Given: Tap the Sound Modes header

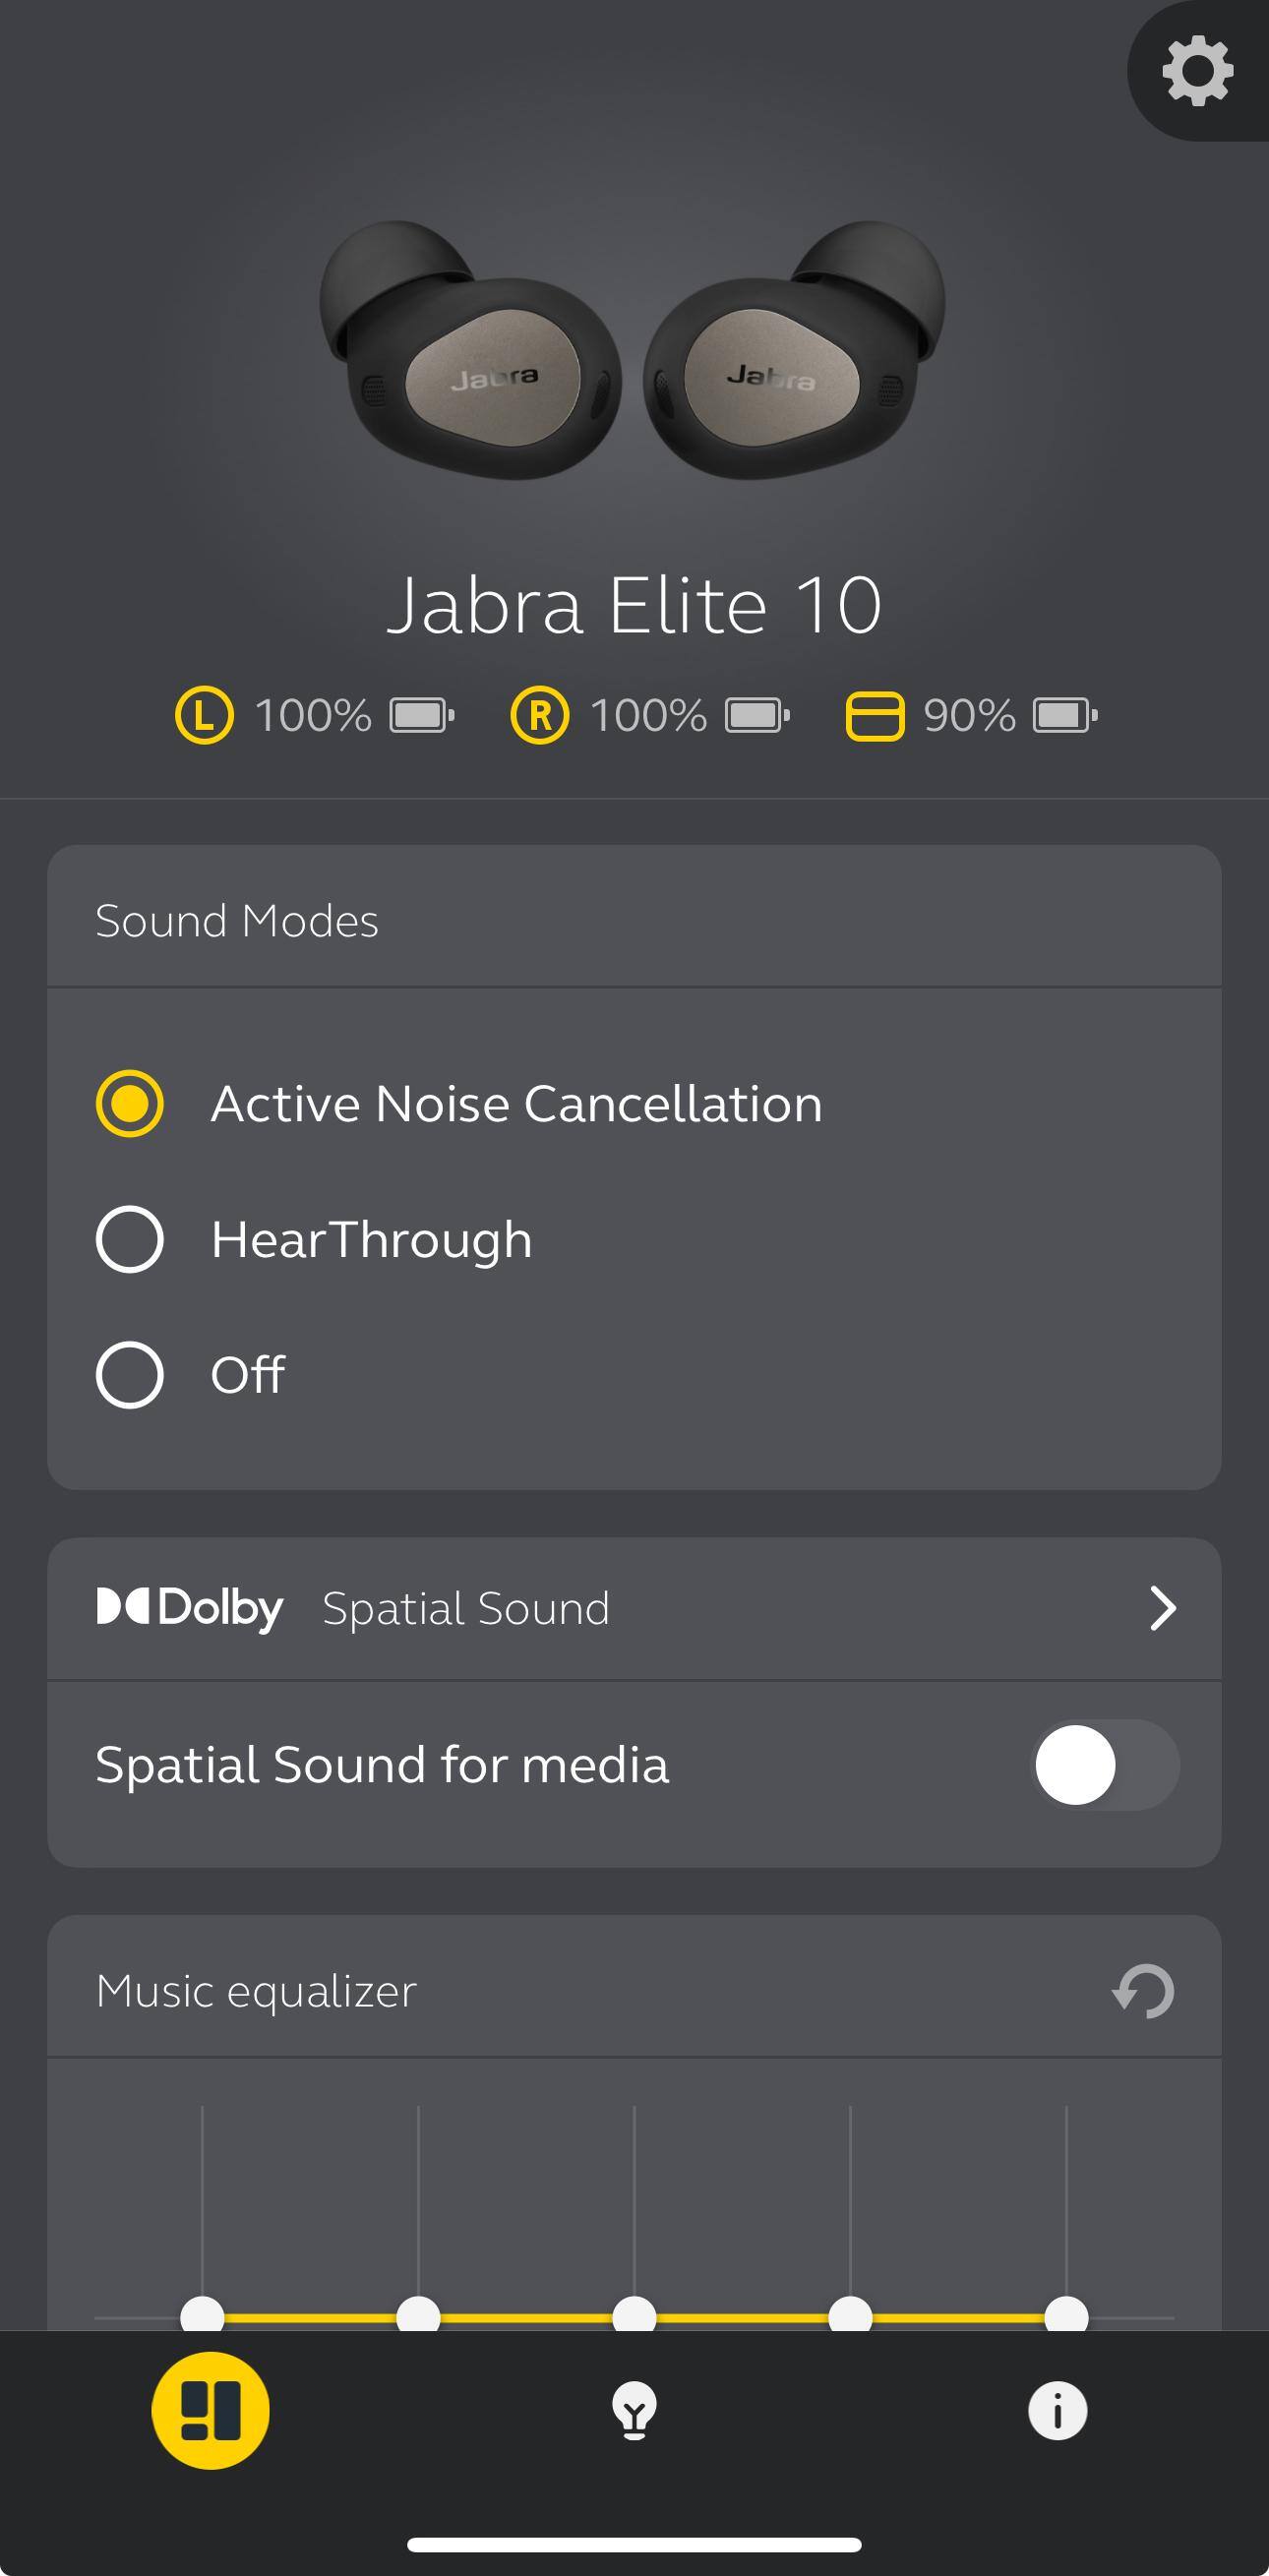Looking at the screenshot, I should point(237,921).
